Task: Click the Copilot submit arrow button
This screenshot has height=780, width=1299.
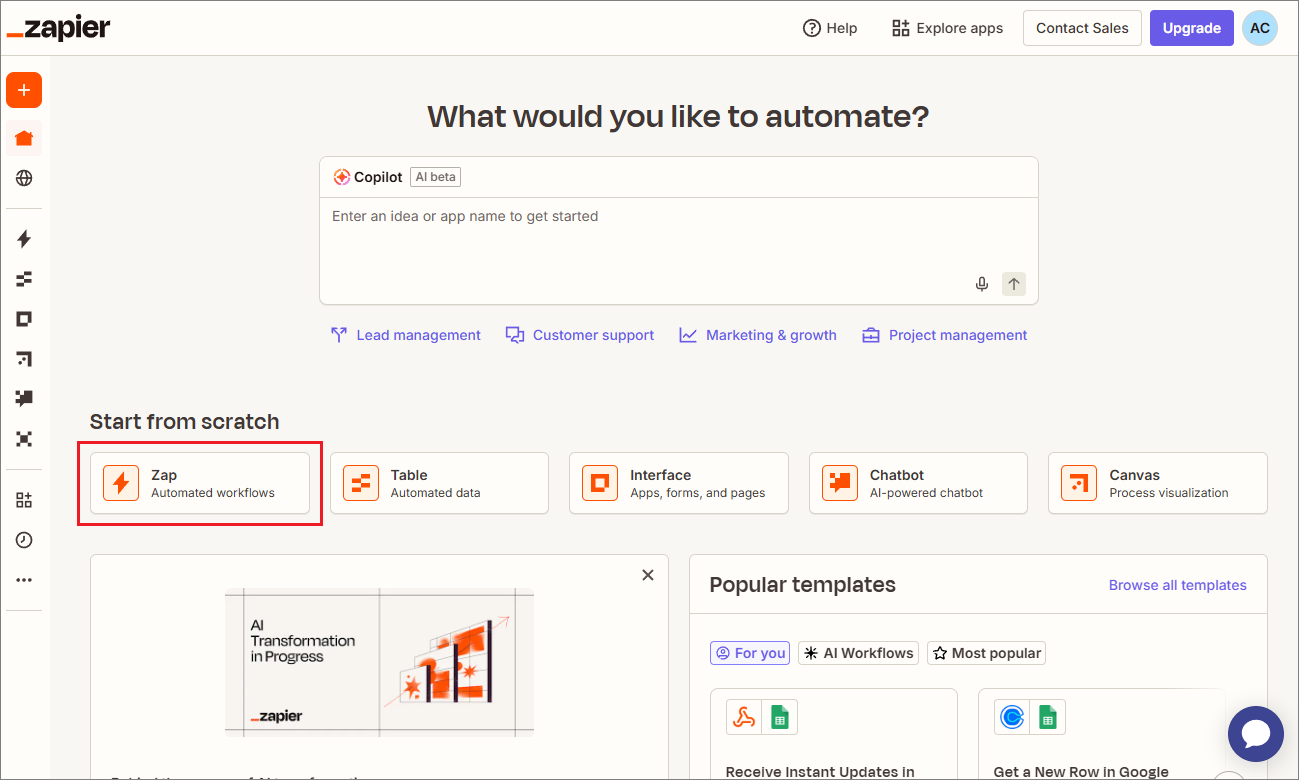Action: point(1014,284)
